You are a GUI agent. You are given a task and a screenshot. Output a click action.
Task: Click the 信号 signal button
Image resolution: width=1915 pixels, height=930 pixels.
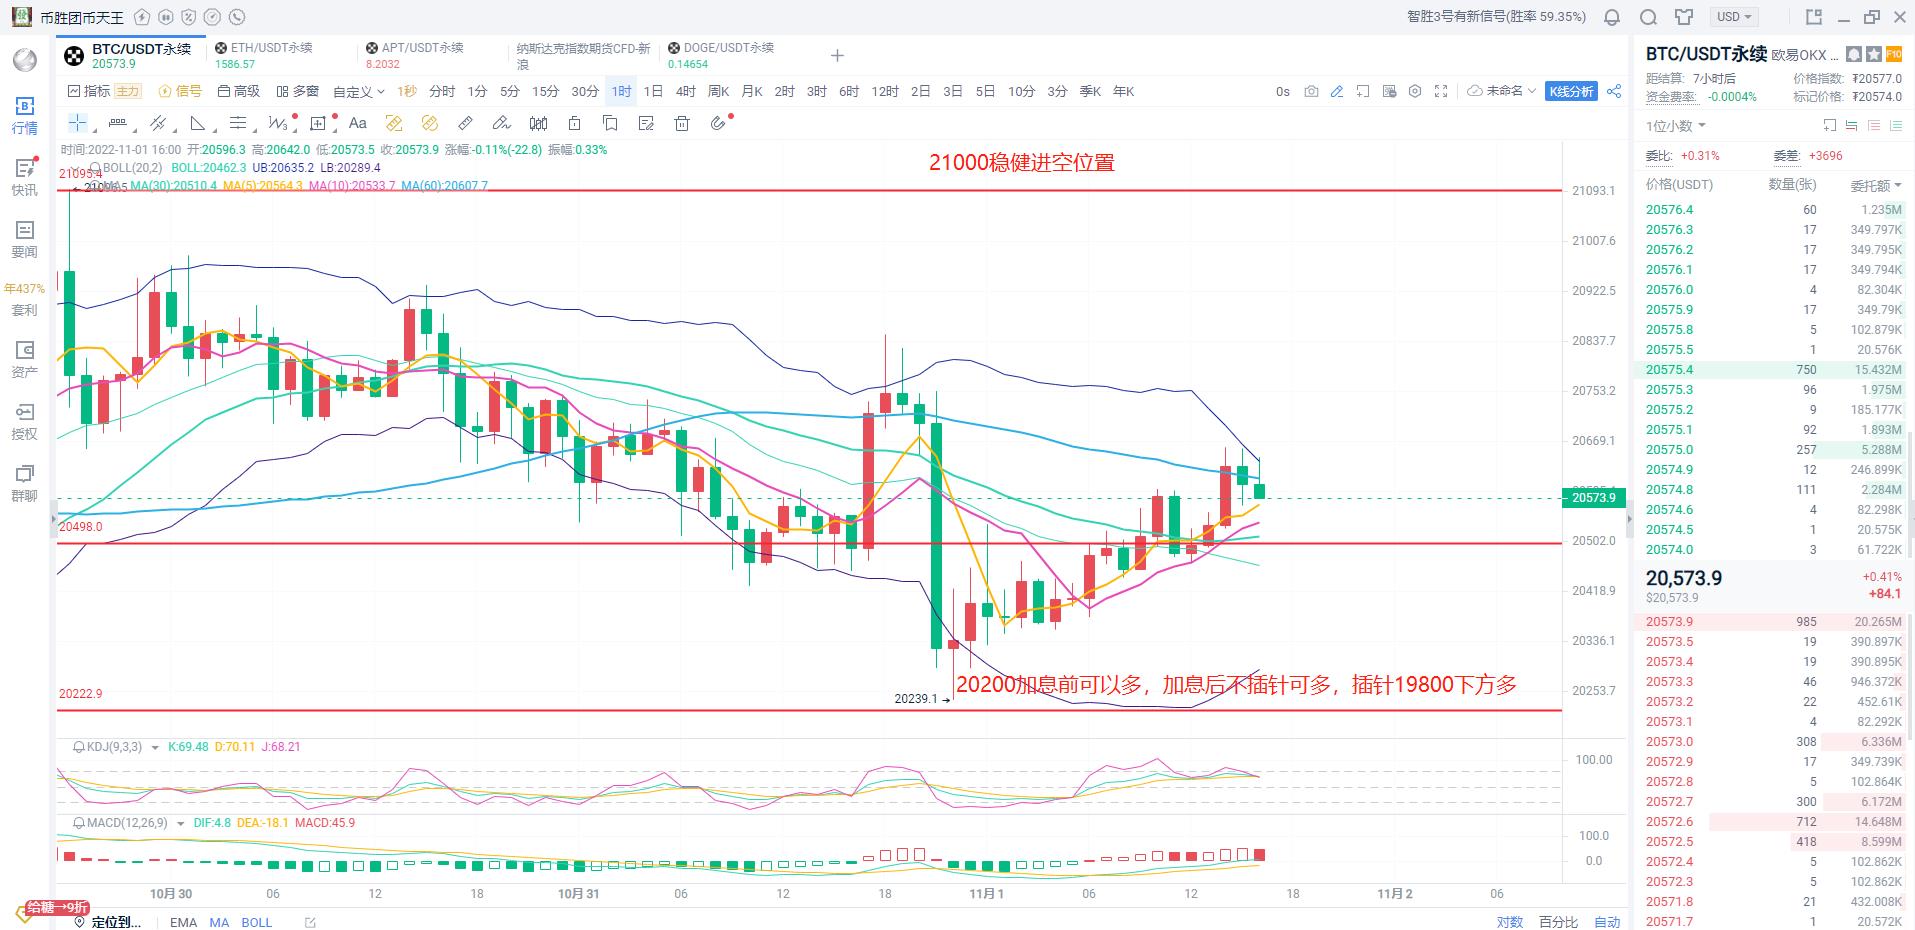(180, 91)
